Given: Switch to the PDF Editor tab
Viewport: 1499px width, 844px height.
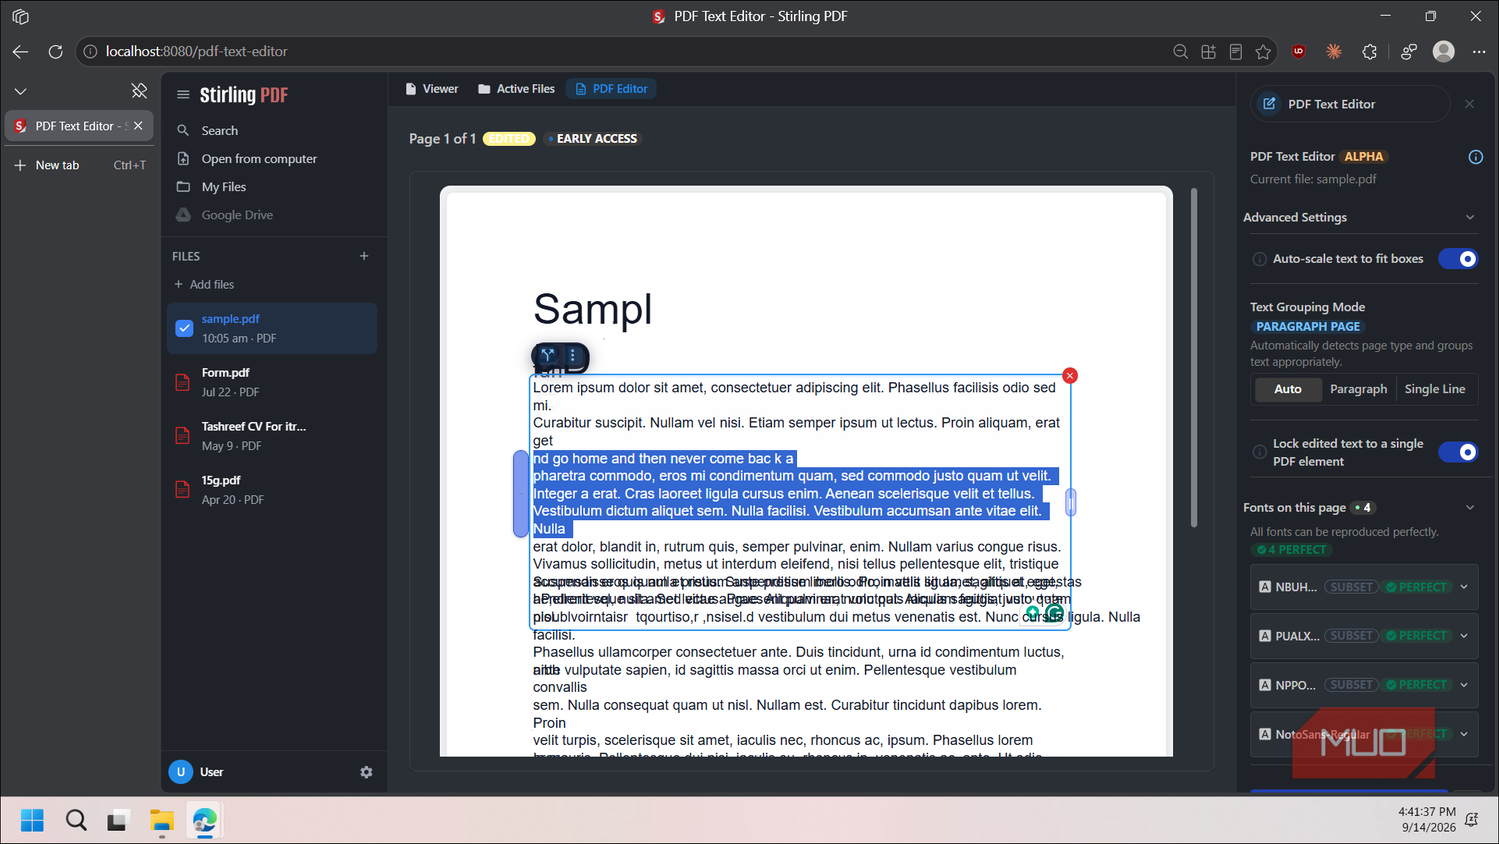Looking at the screenshot, I should (x=611, y=89).
